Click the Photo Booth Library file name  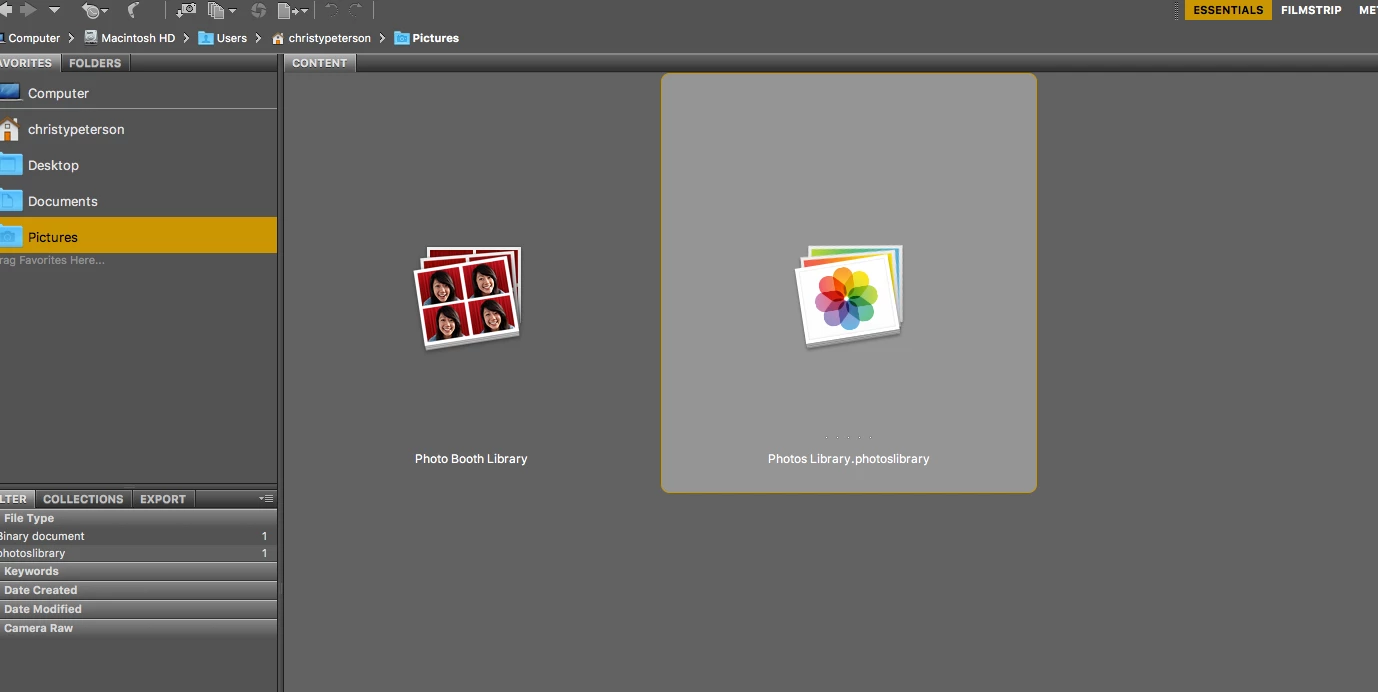471,459
